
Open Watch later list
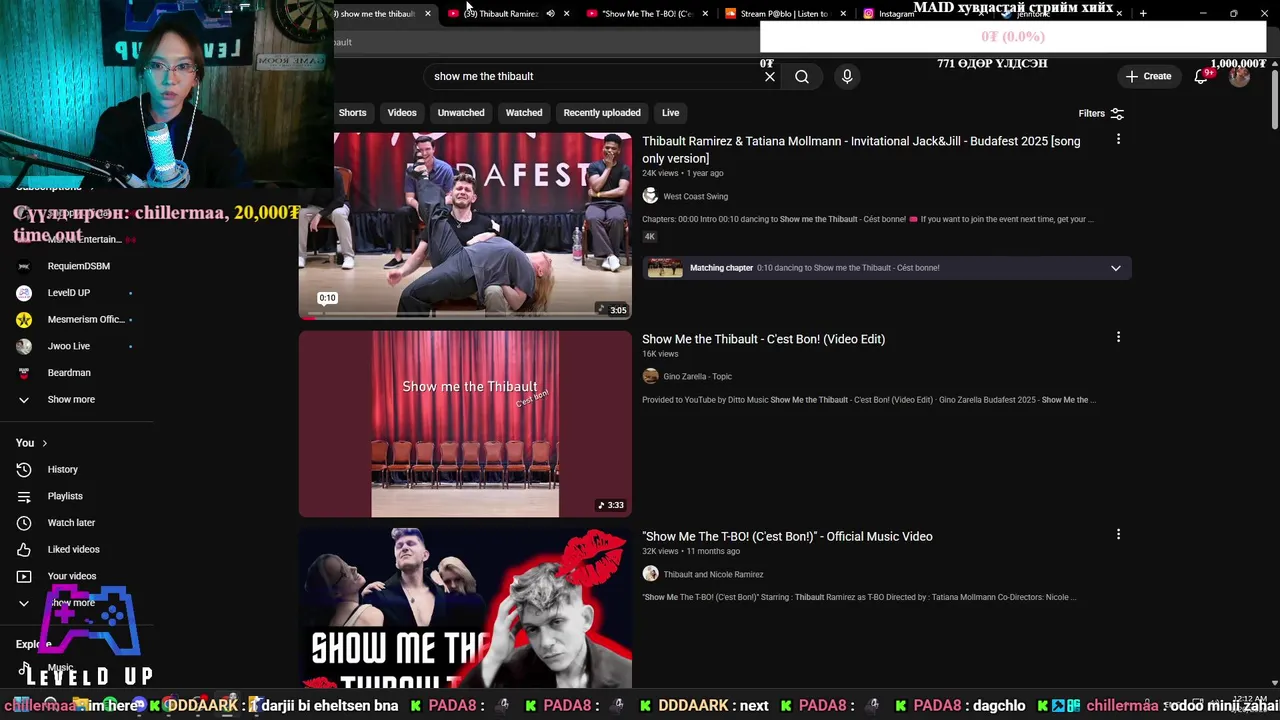click(x=71, y=522)
